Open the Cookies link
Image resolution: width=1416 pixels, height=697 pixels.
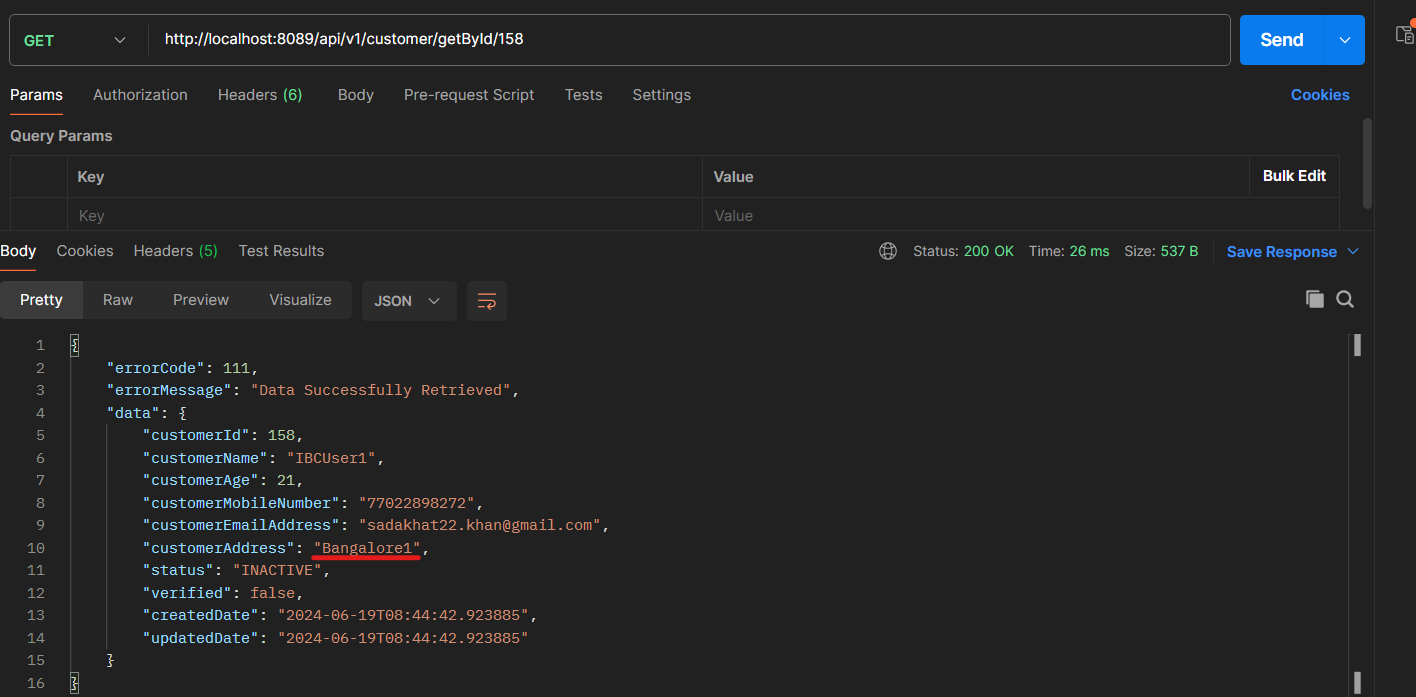(1320, 95)
